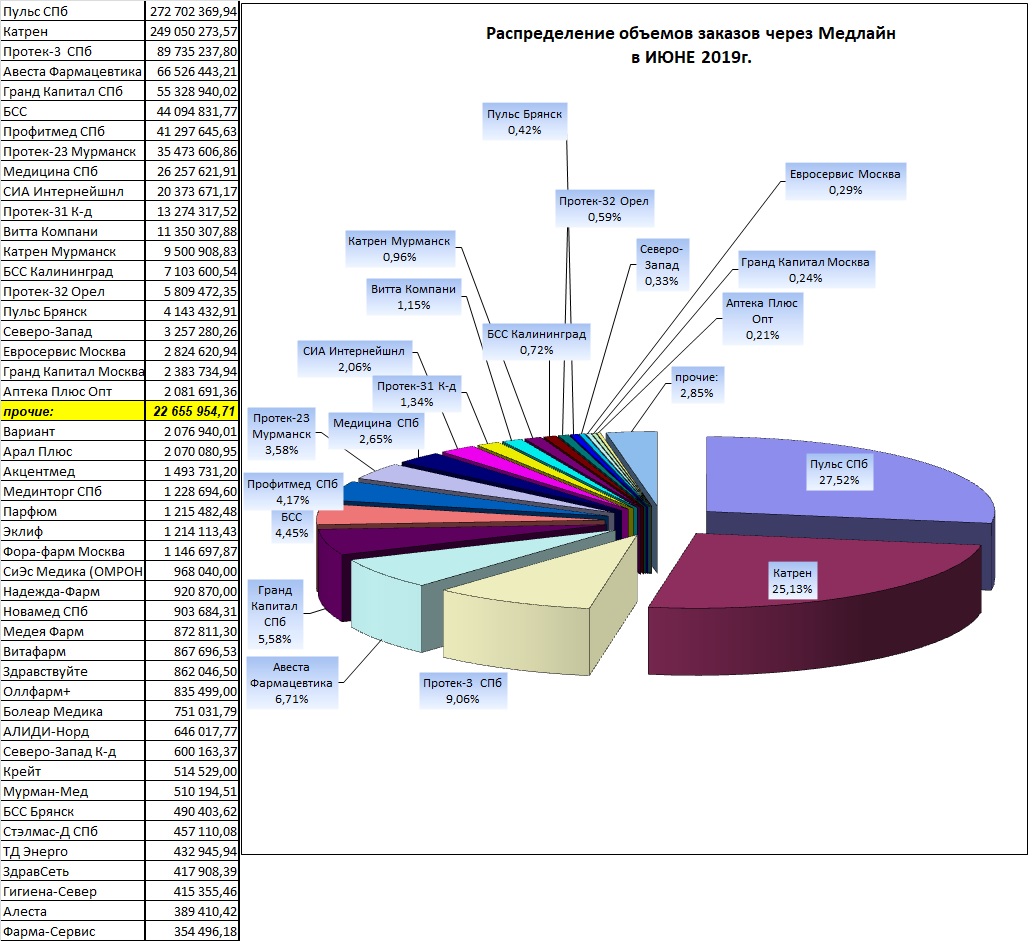The image size is (1036, 941).
Task: Select the 'Здравствуйте' table cell
Action: coord(73,671)
